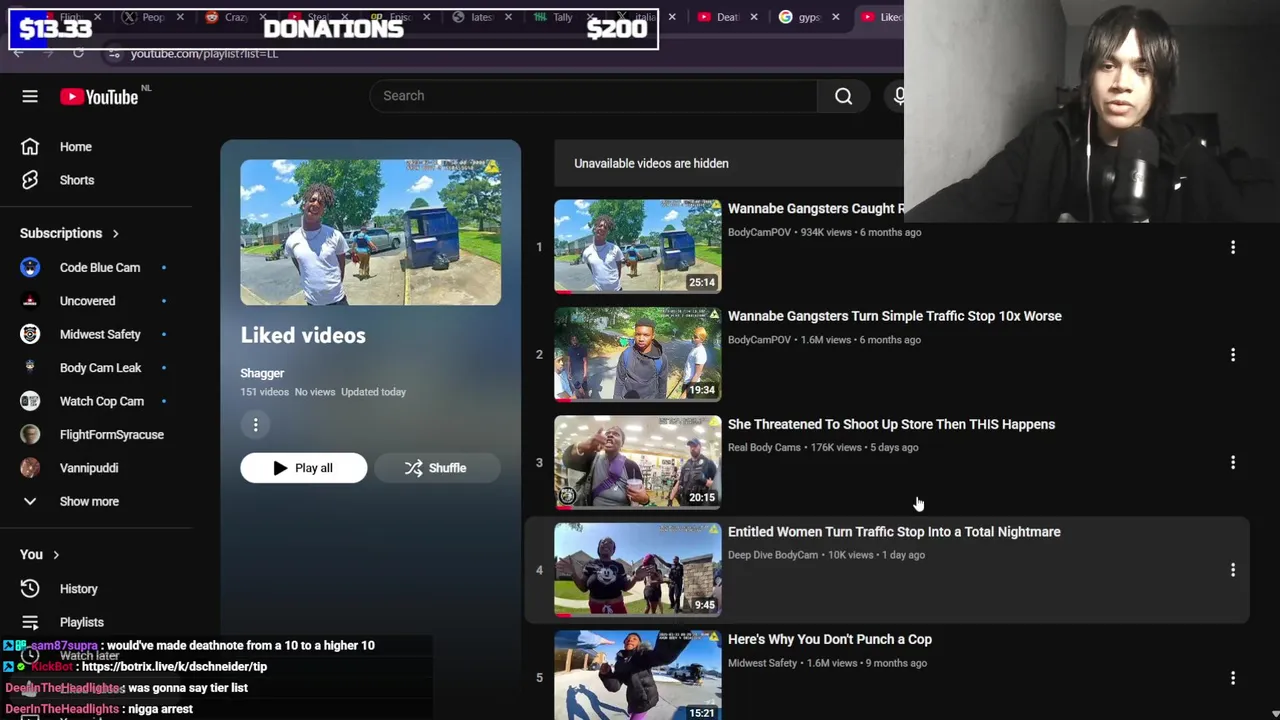Click the Shuffle button
The height and width of the screenshot is (720, 1280).
(x=437, y=468)
